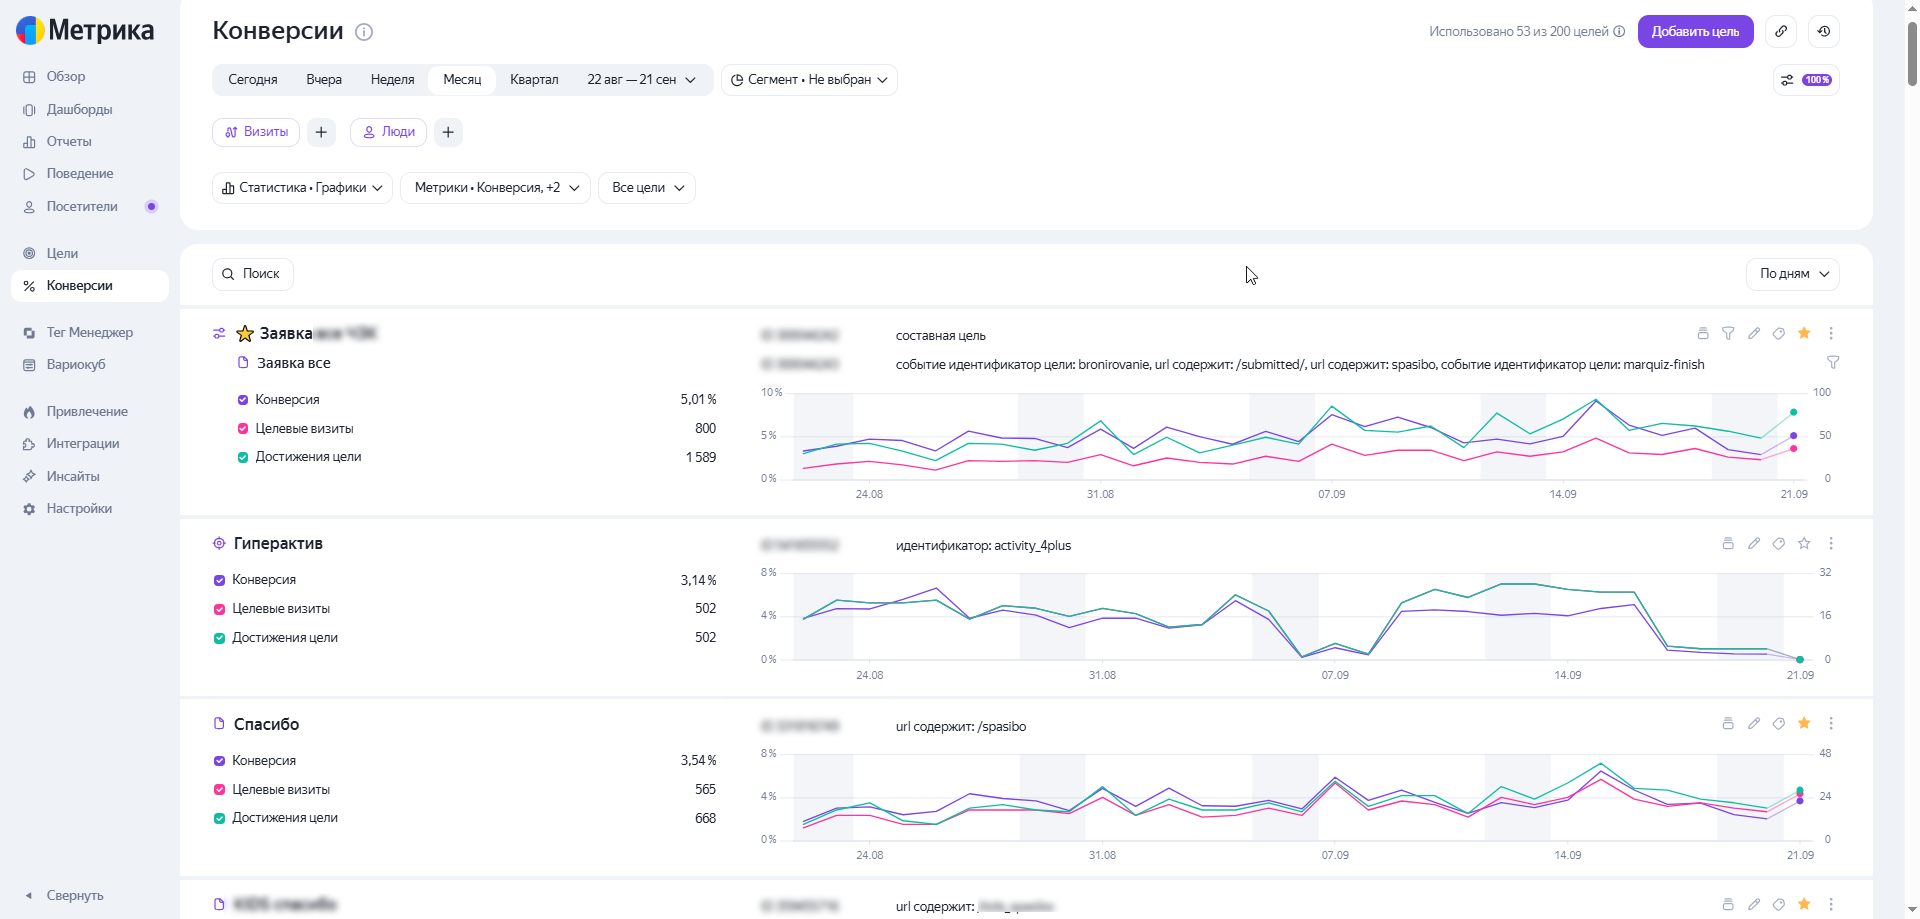This screenshot has width=1920, height=919.
Task: Open Вариокуб in the sidebar
Action: click(x=76, y=365)
